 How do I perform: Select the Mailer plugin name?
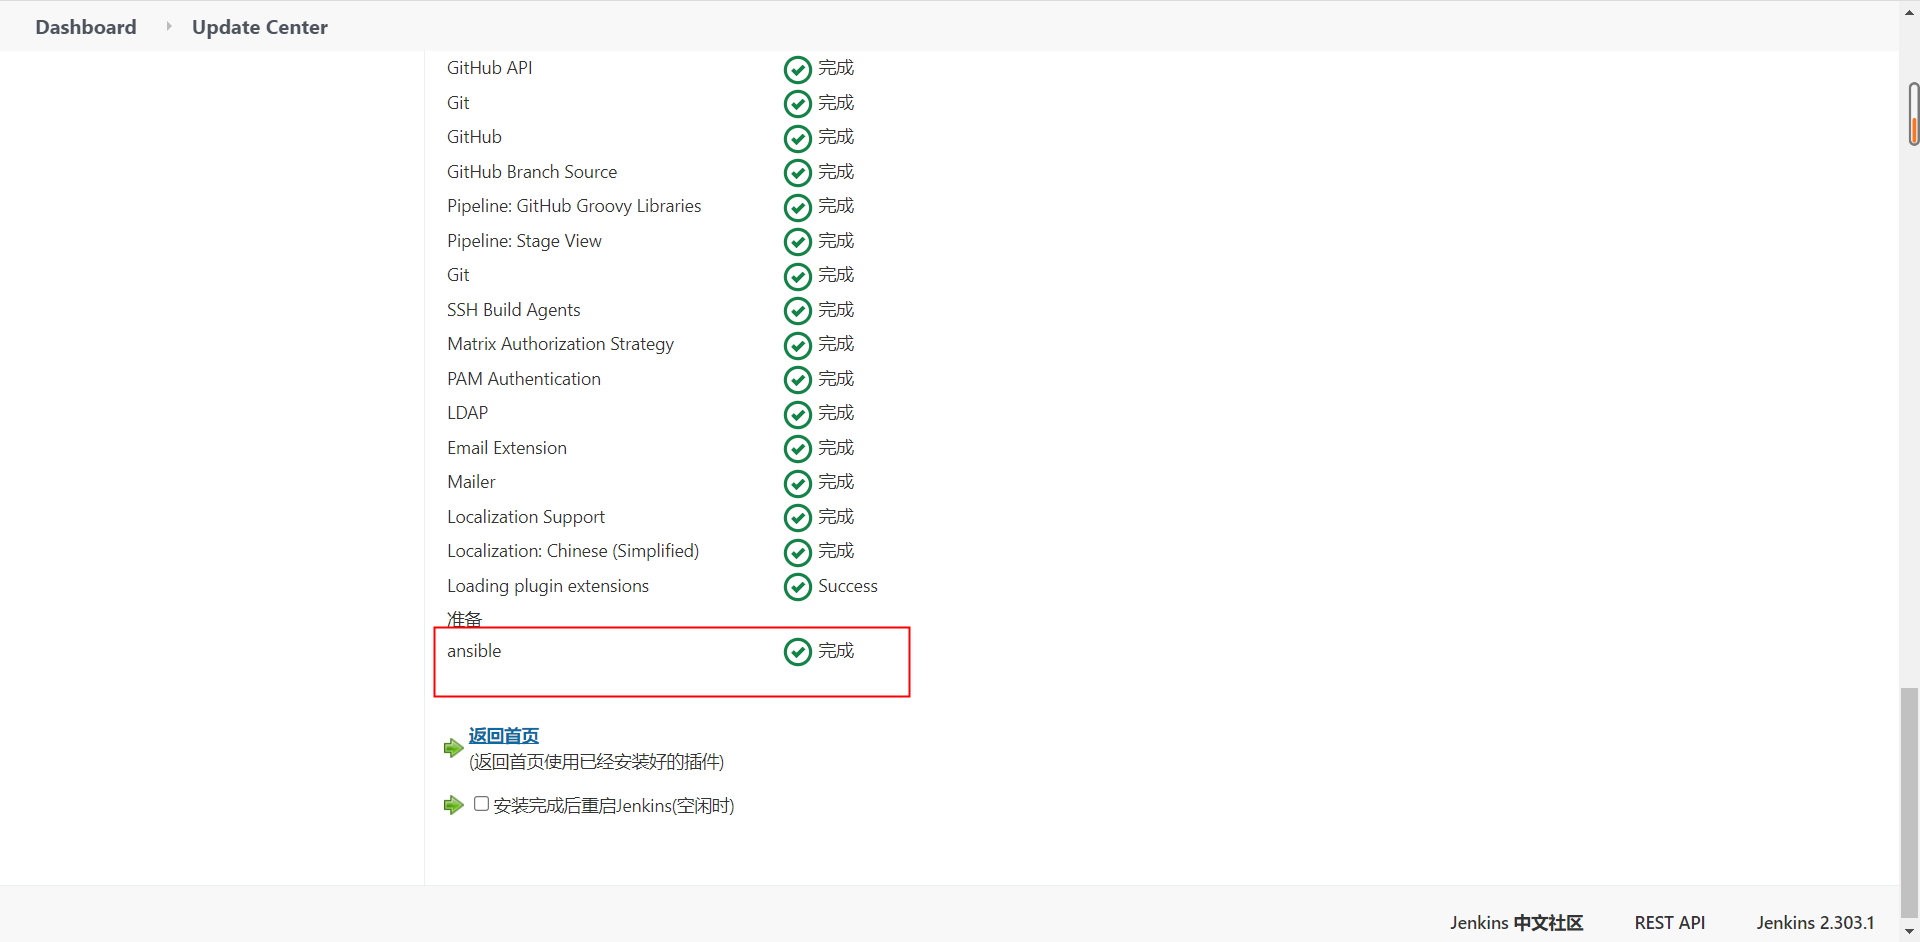click(471, 482)
